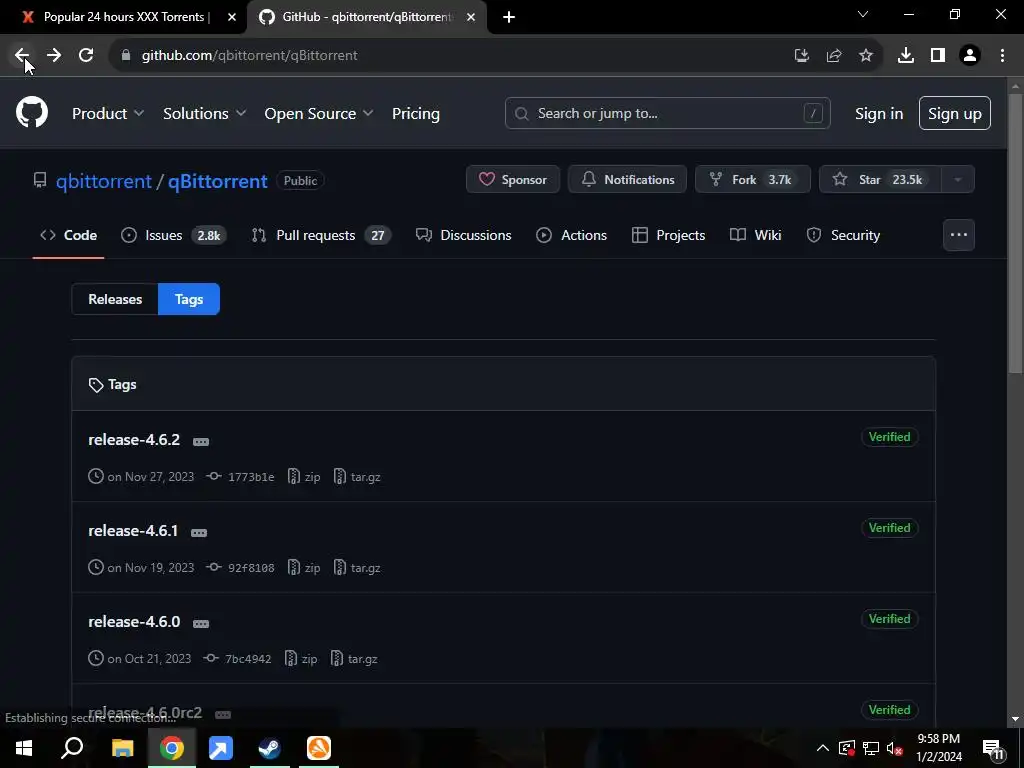Click Verified badge for release-4.6.2
Viewport: 1024px width, 768px height.
(889, 437)
